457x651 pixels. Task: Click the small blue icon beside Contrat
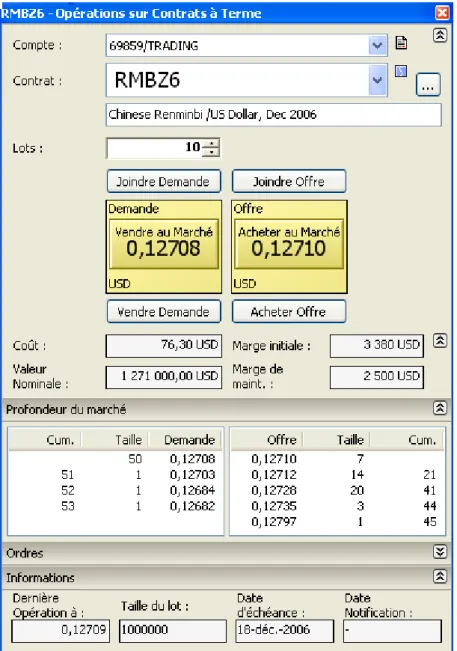(401, 71)
